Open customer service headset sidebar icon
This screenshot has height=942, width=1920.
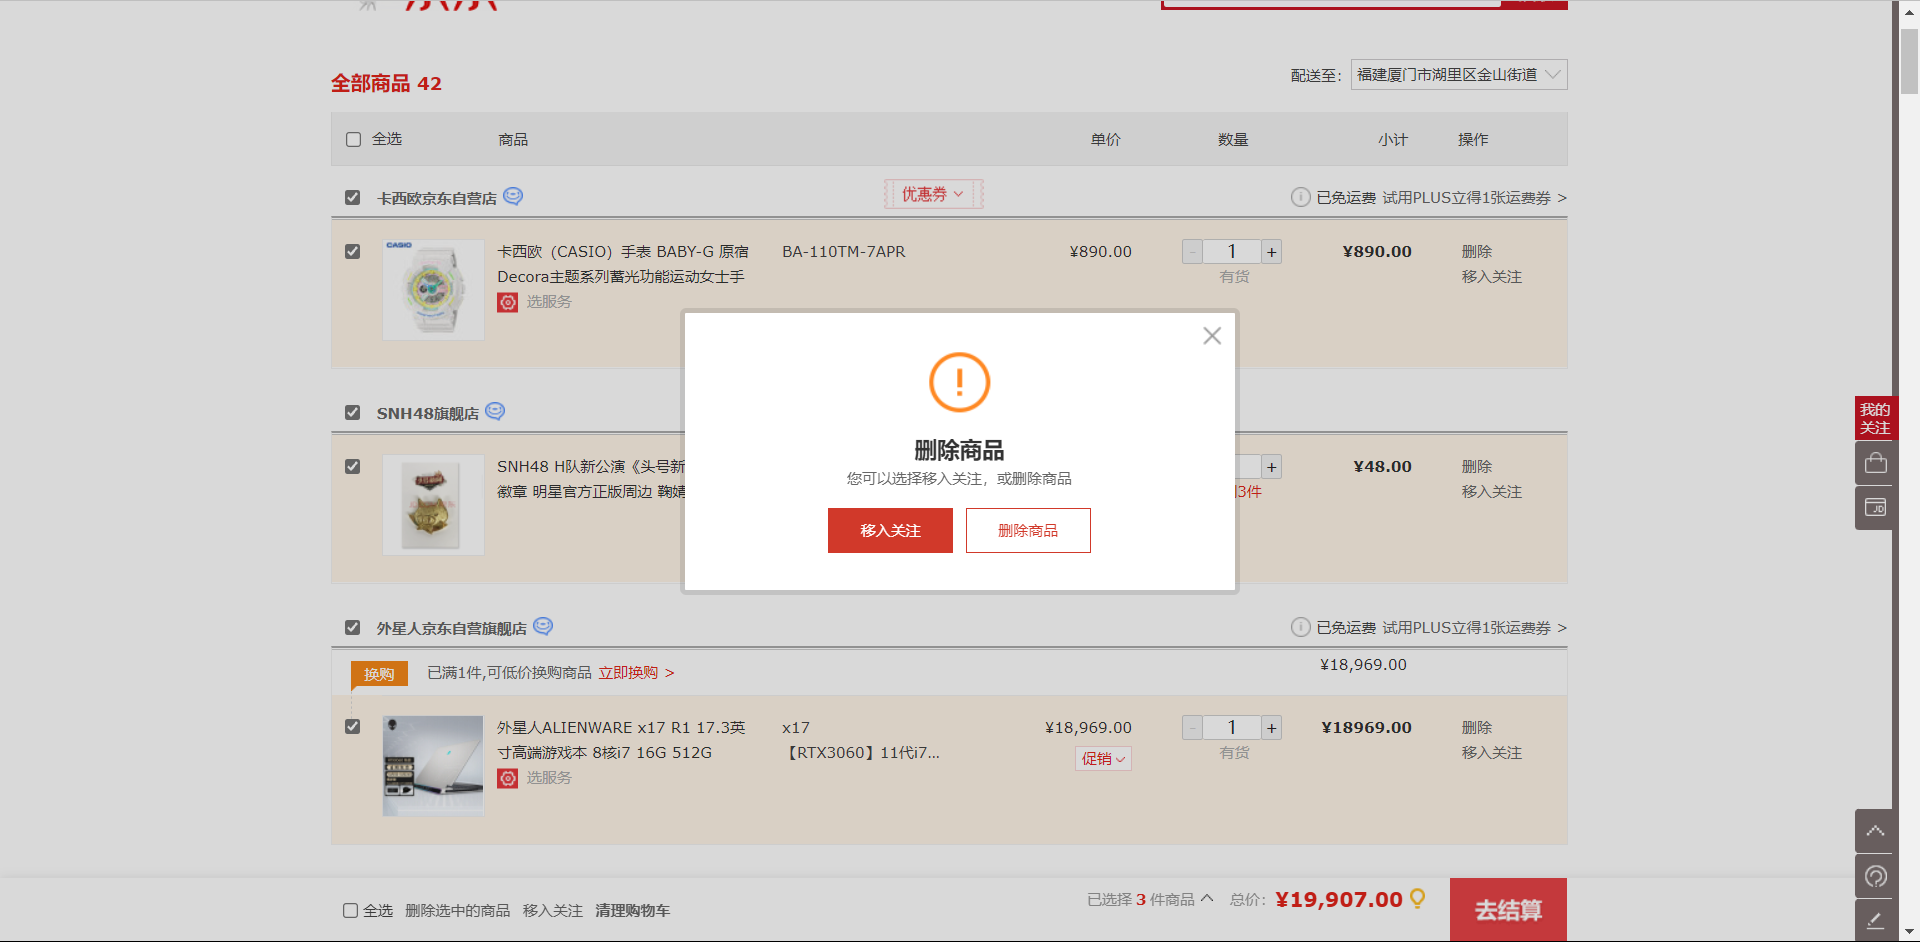click(x=1875, y=876)
